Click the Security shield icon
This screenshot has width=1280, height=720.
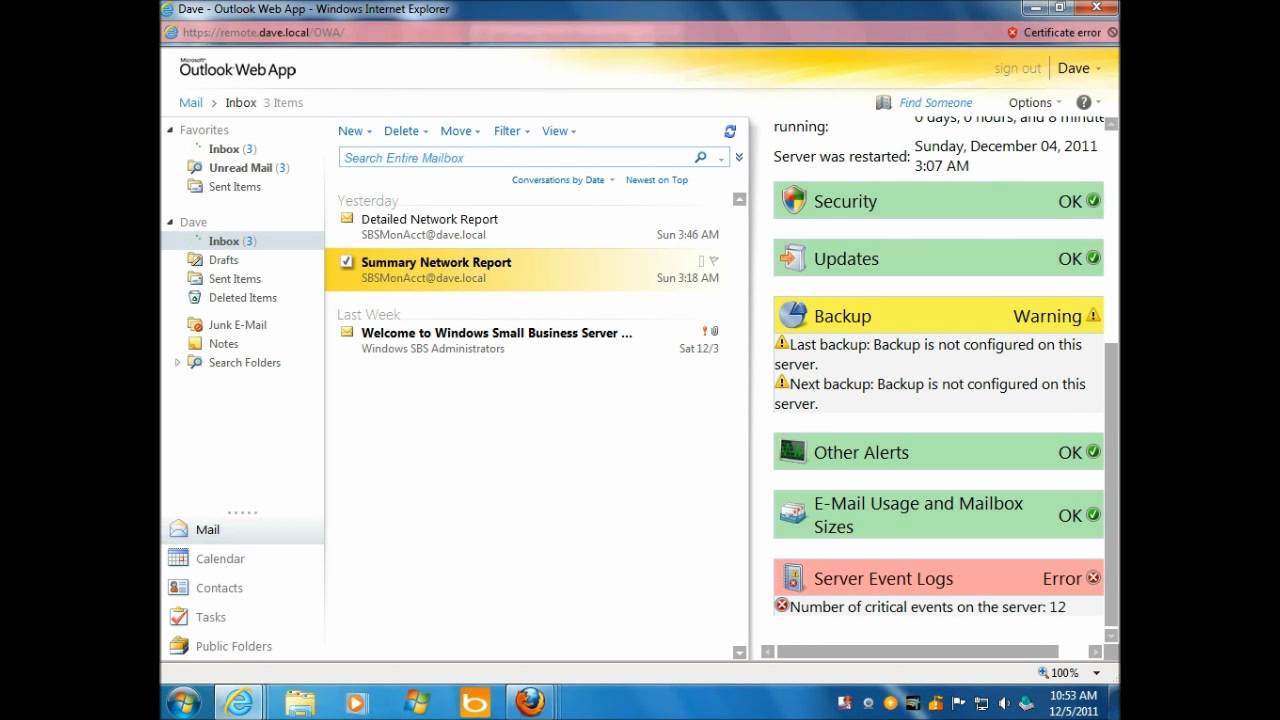tap(793, 200)
